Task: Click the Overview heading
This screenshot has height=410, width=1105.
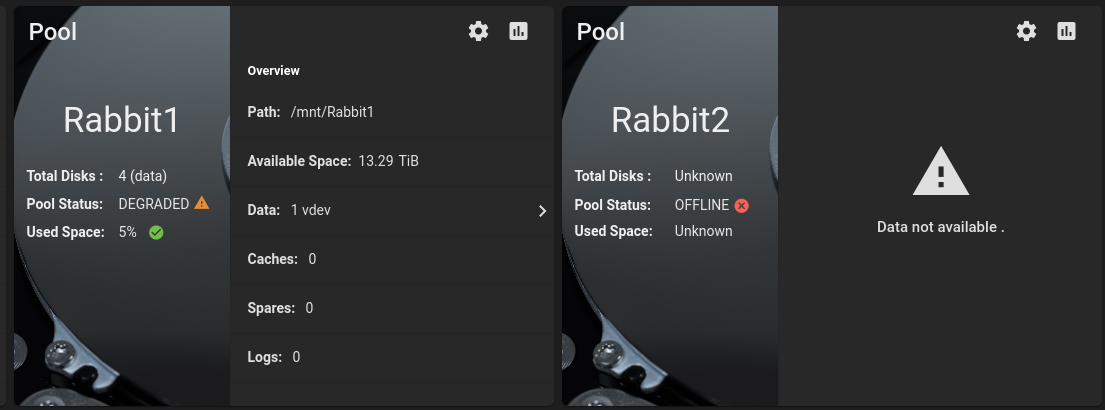Action: 273,70
